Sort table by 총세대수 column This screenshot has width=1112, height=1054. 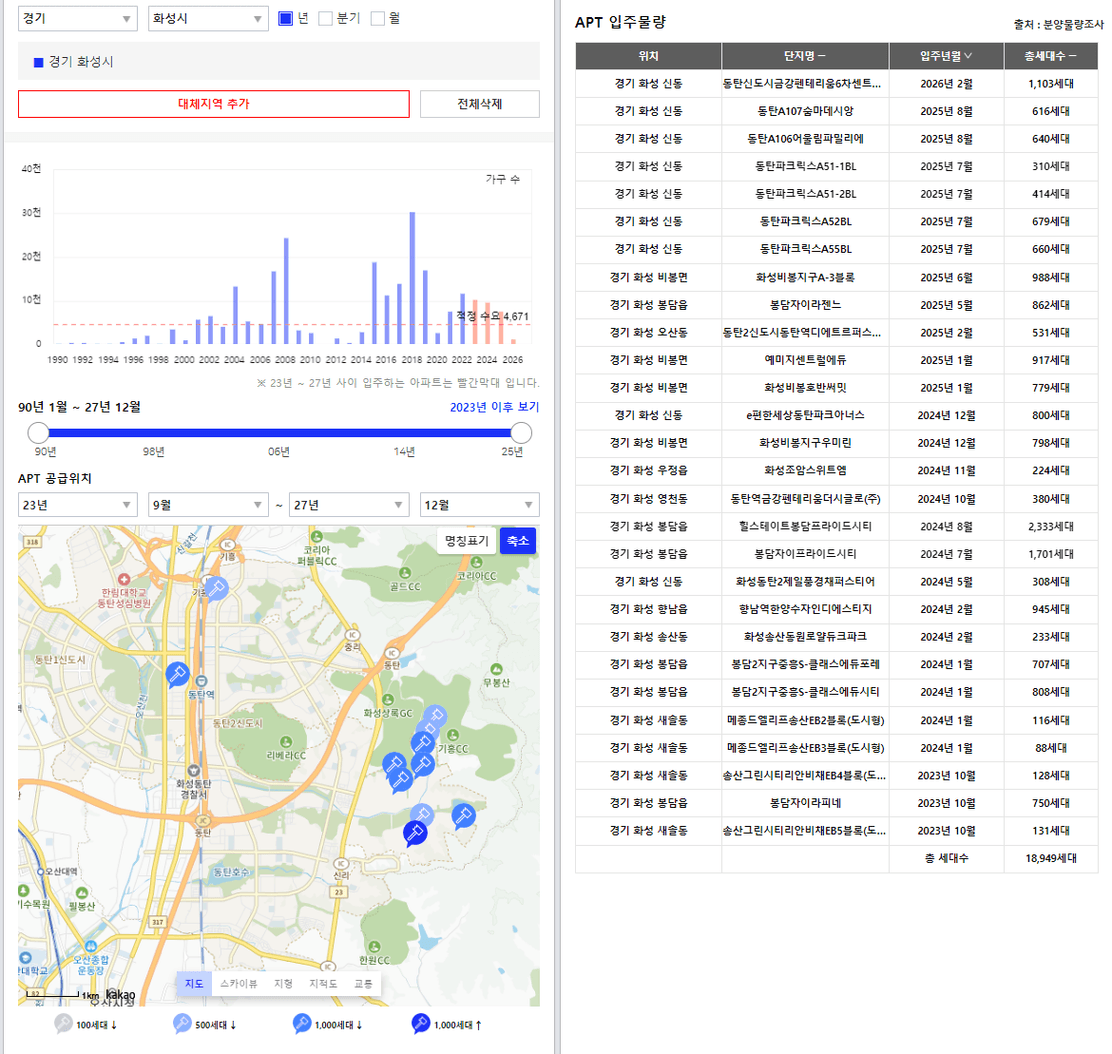click(1050, 56)
